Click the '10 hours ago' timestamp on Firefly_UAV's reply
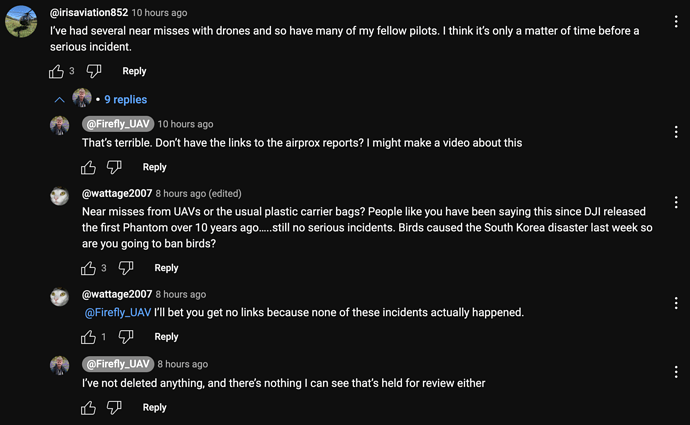The width and height of the screenshot is (690, 425). 185,124
